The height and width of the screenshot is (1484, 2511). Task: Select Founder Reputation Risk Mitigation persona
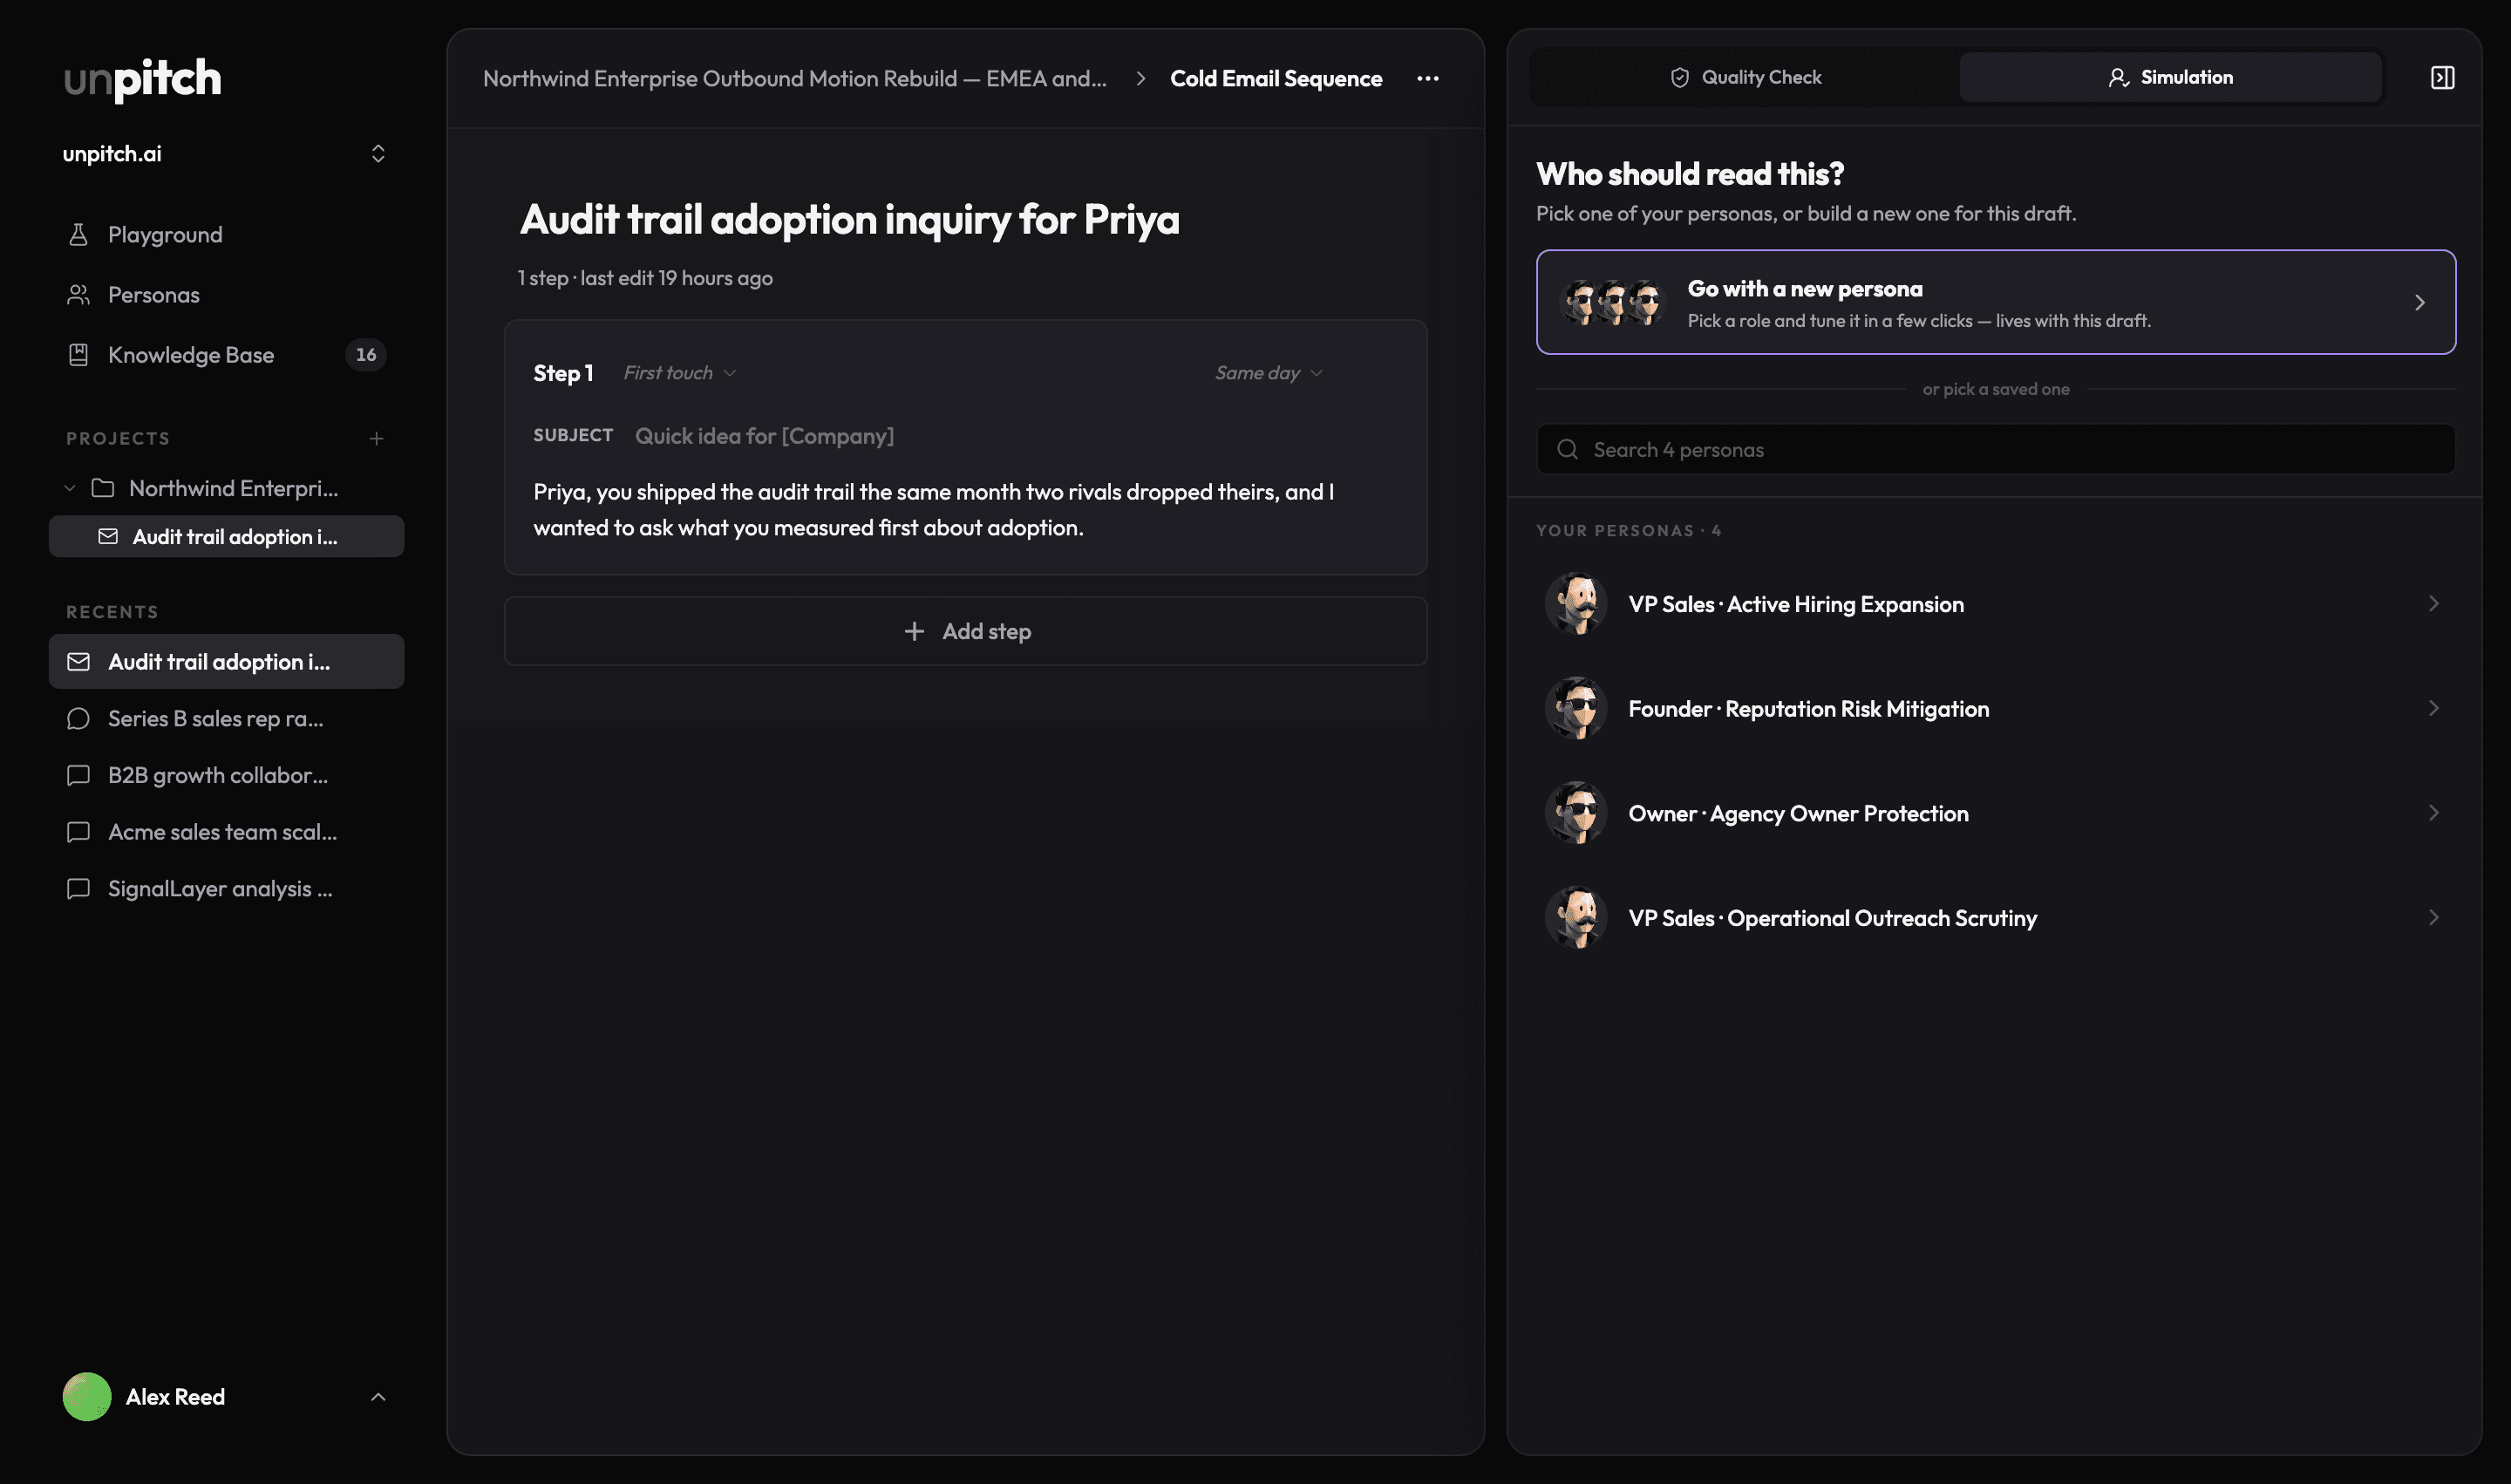tap(1996, 709)
